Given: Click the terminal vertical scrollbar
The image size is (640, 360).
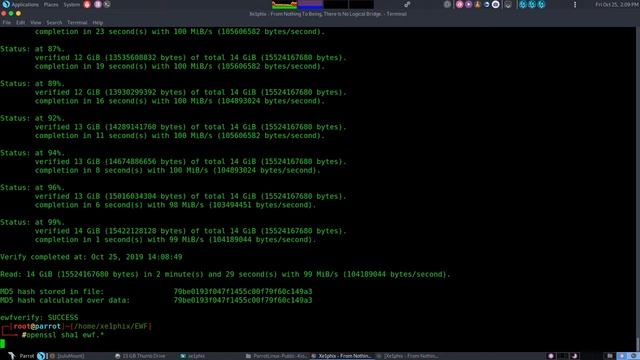Looking at the screenshot, I should (x=638, y=189).
